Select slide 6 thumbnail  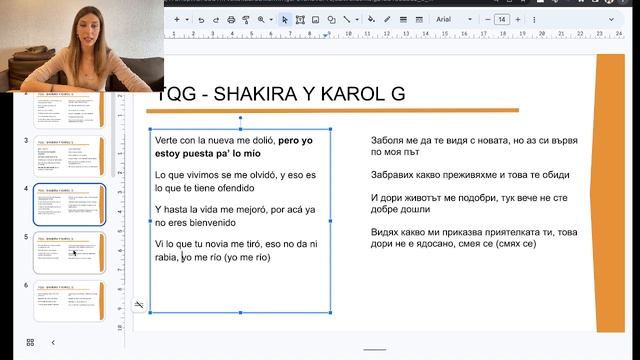[x=69, y=301]
